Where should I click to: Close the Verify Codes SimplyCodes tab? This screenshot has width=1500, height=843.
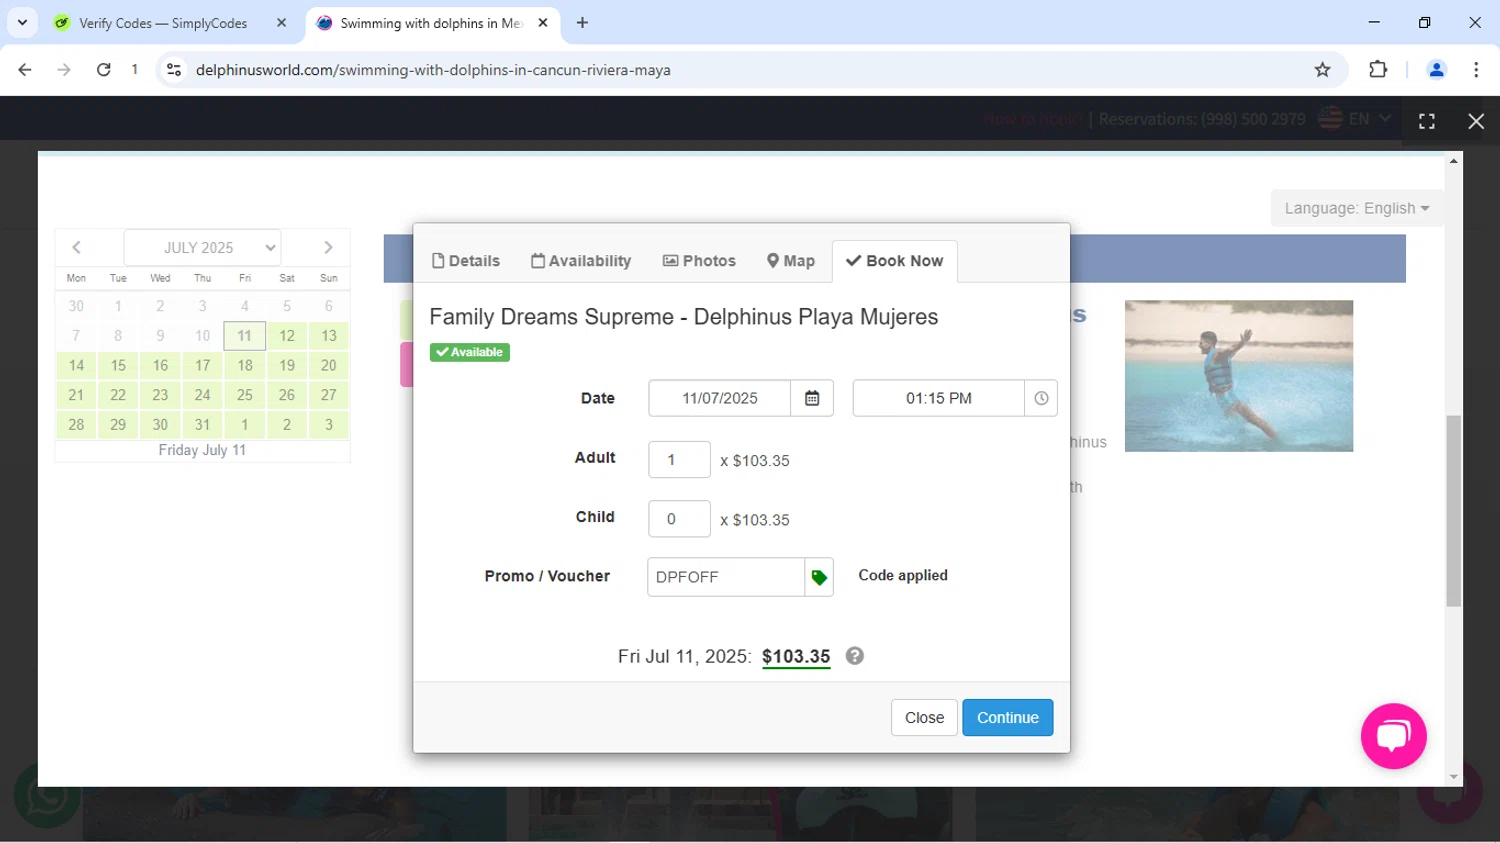click(x=282, y=23)
